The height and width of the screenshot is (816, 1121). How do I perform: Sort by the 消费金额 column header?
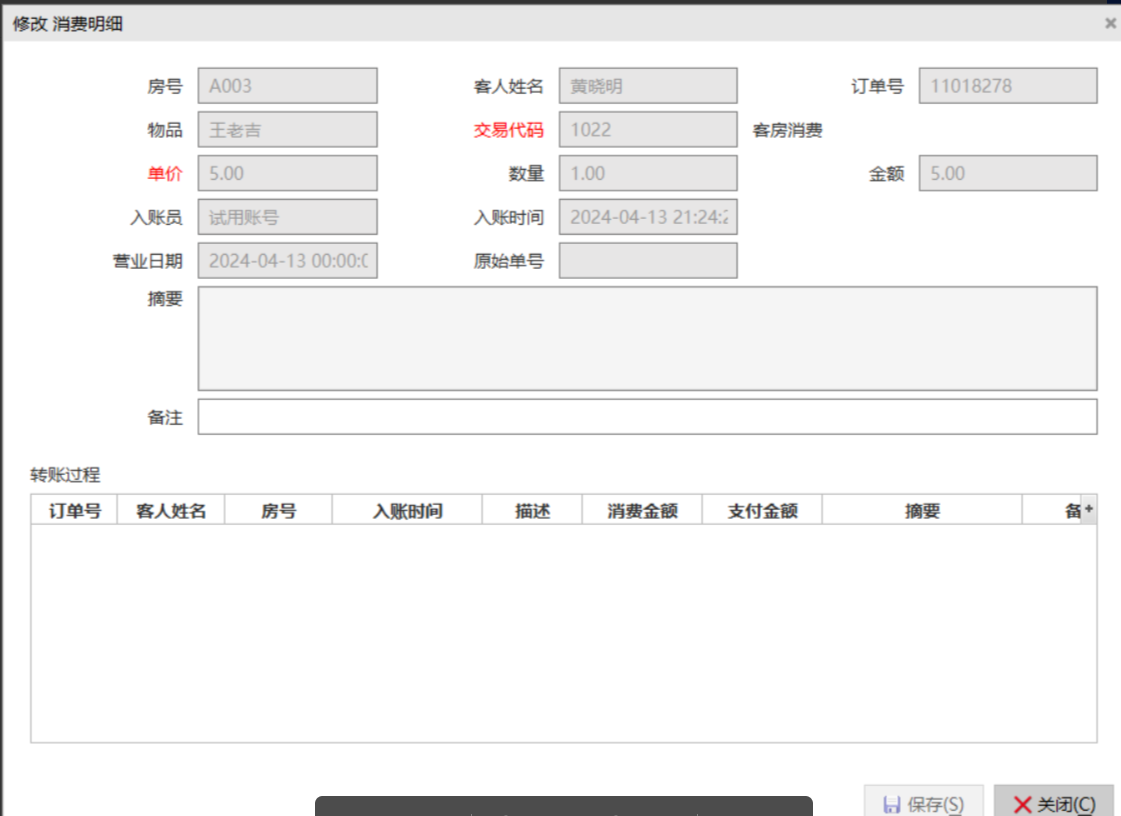click(x=642, y=511)
